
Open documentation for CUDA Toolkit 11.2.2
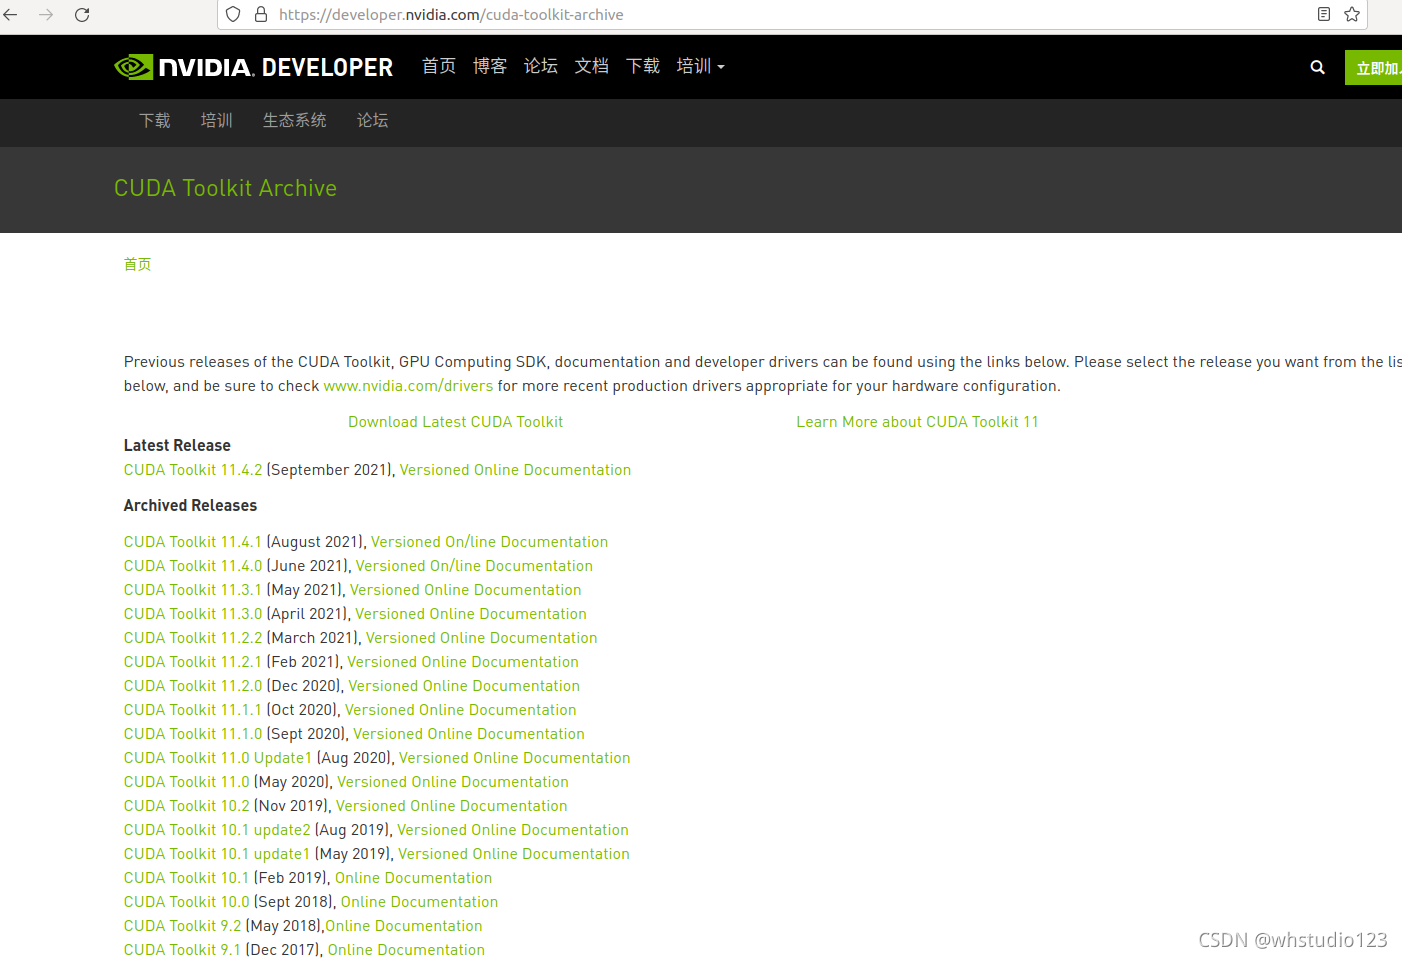pos(481,638)
